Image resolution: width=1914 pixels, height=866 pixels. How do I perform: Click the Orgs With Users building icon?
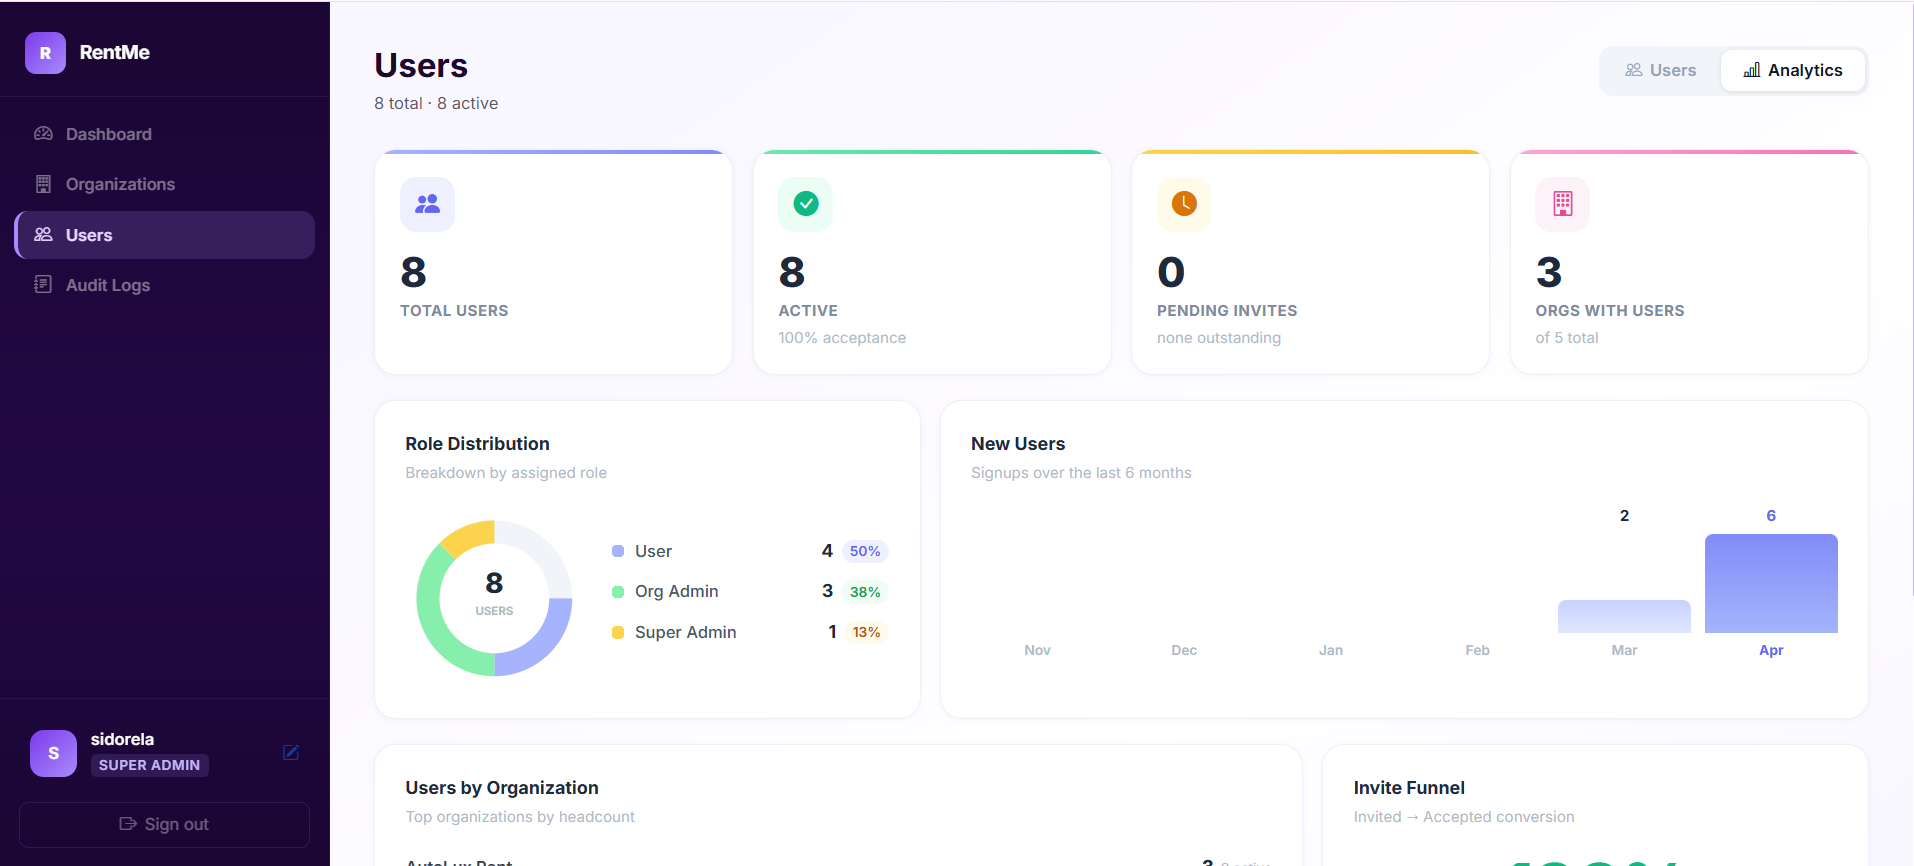point(1562,204)
